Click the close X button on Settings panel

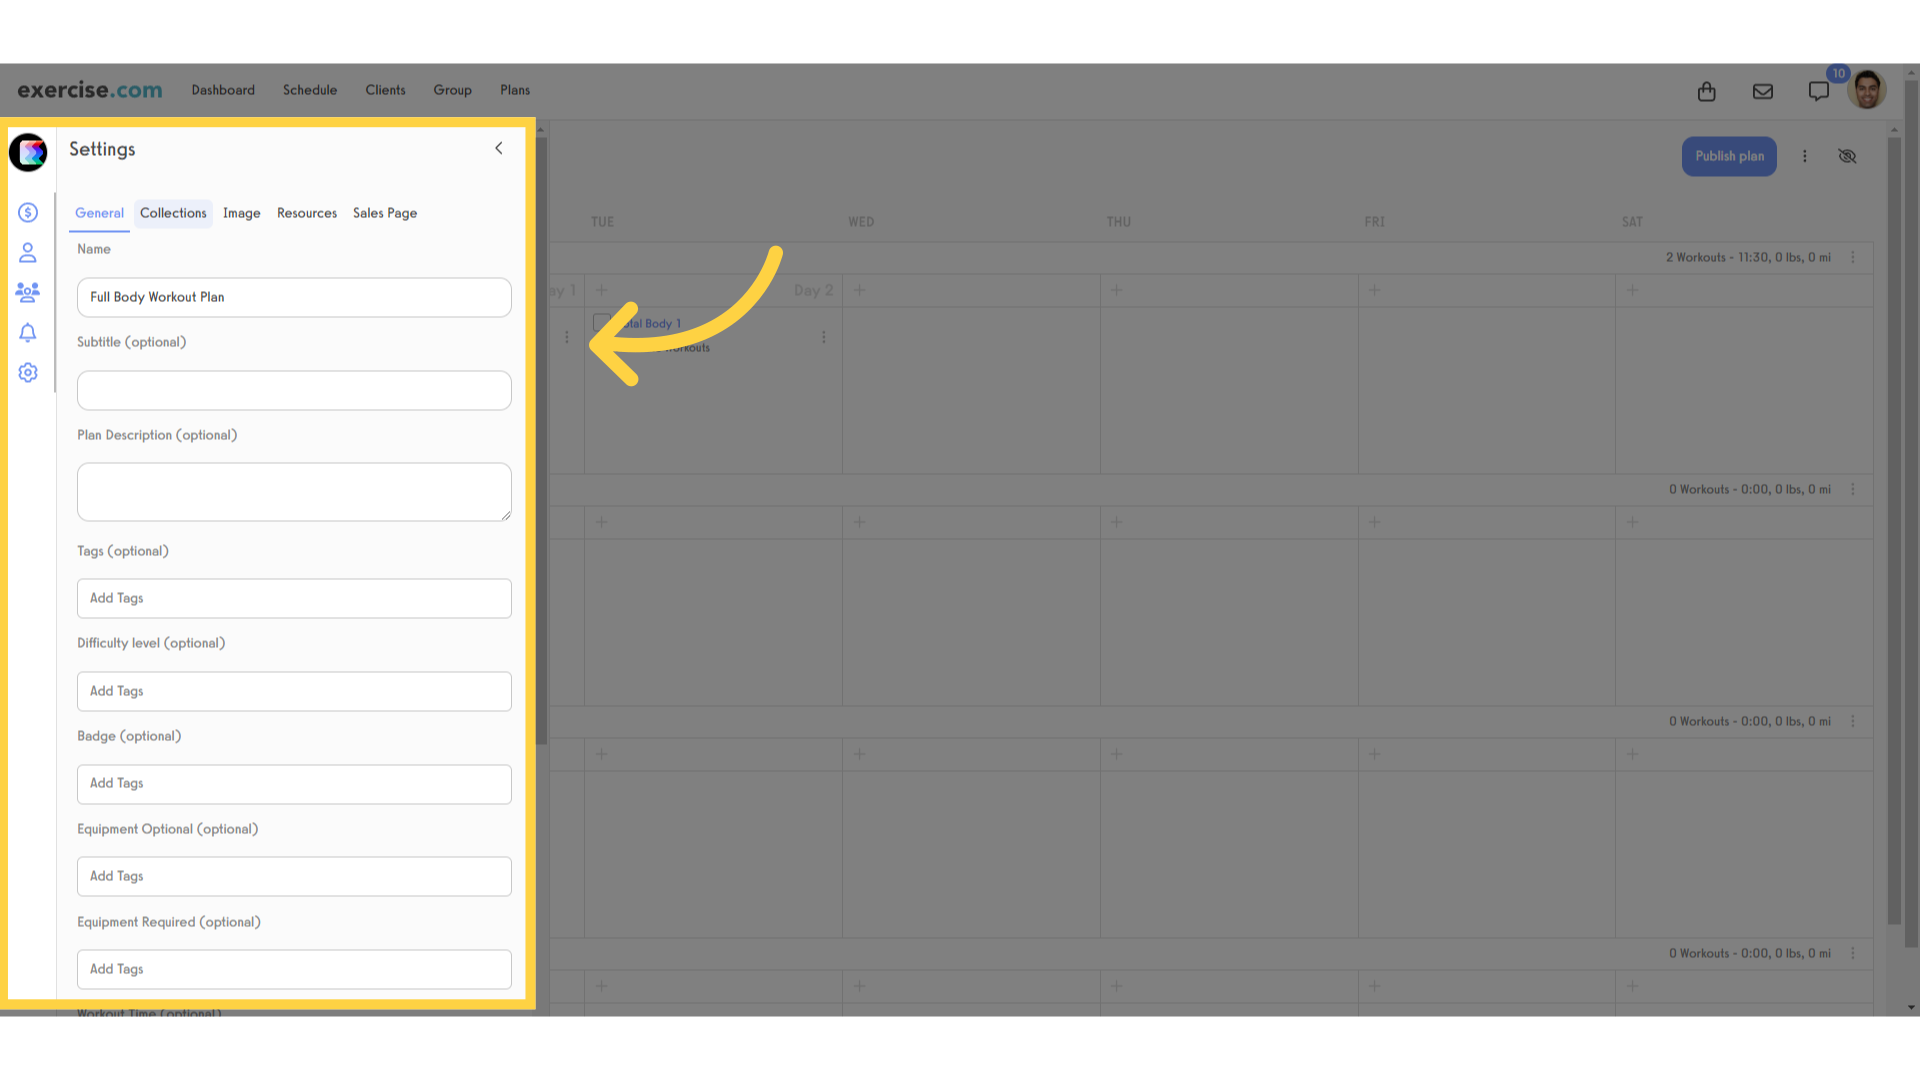click(x=498, y=148)
